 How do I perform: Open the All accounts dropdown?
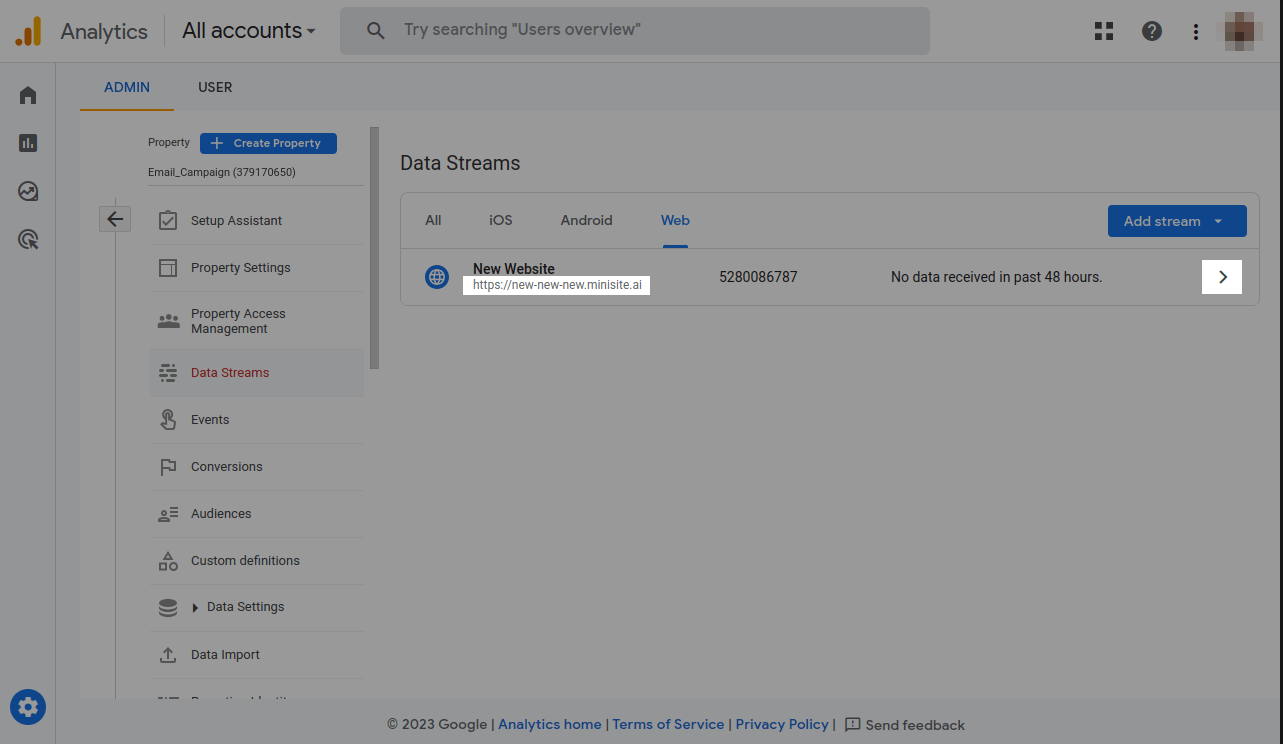click(x=248, y=31)
